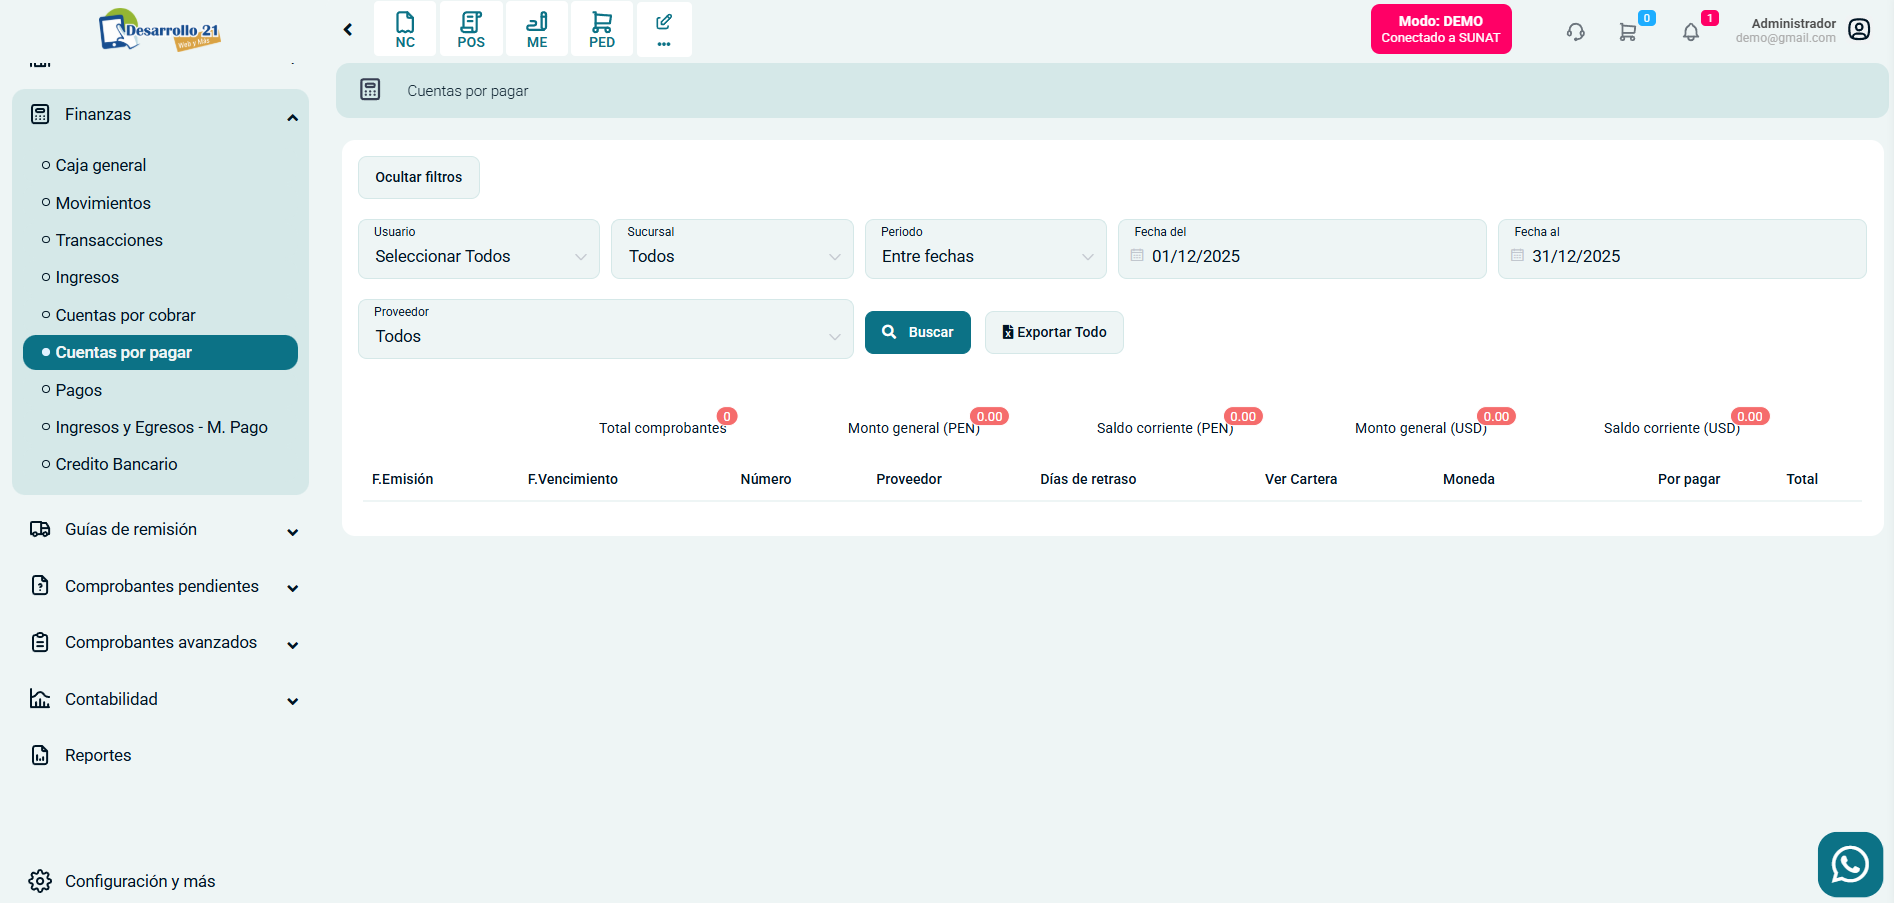Open the POS point of sale shortcut
Image resolution: width=1894 pixels, height=903 pixels.
[x=471, y=29]
